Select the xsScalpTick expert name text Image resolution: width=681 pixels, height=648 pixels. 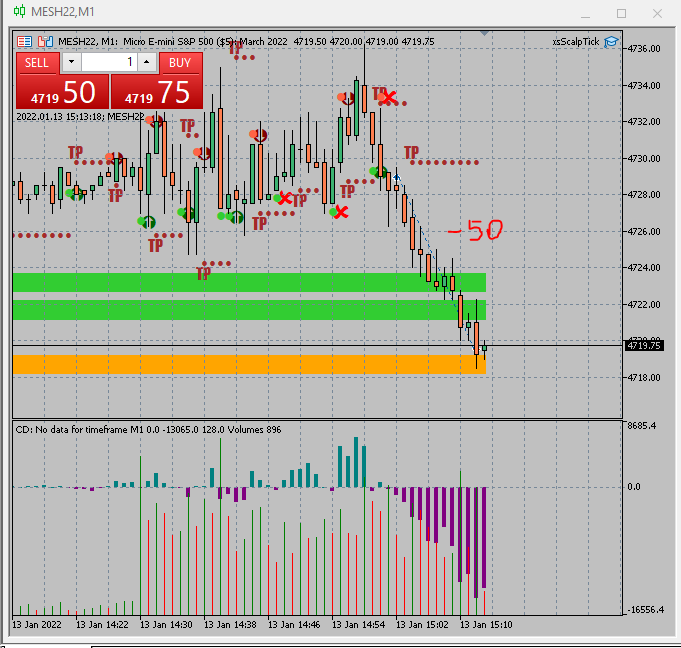(576, 42)
